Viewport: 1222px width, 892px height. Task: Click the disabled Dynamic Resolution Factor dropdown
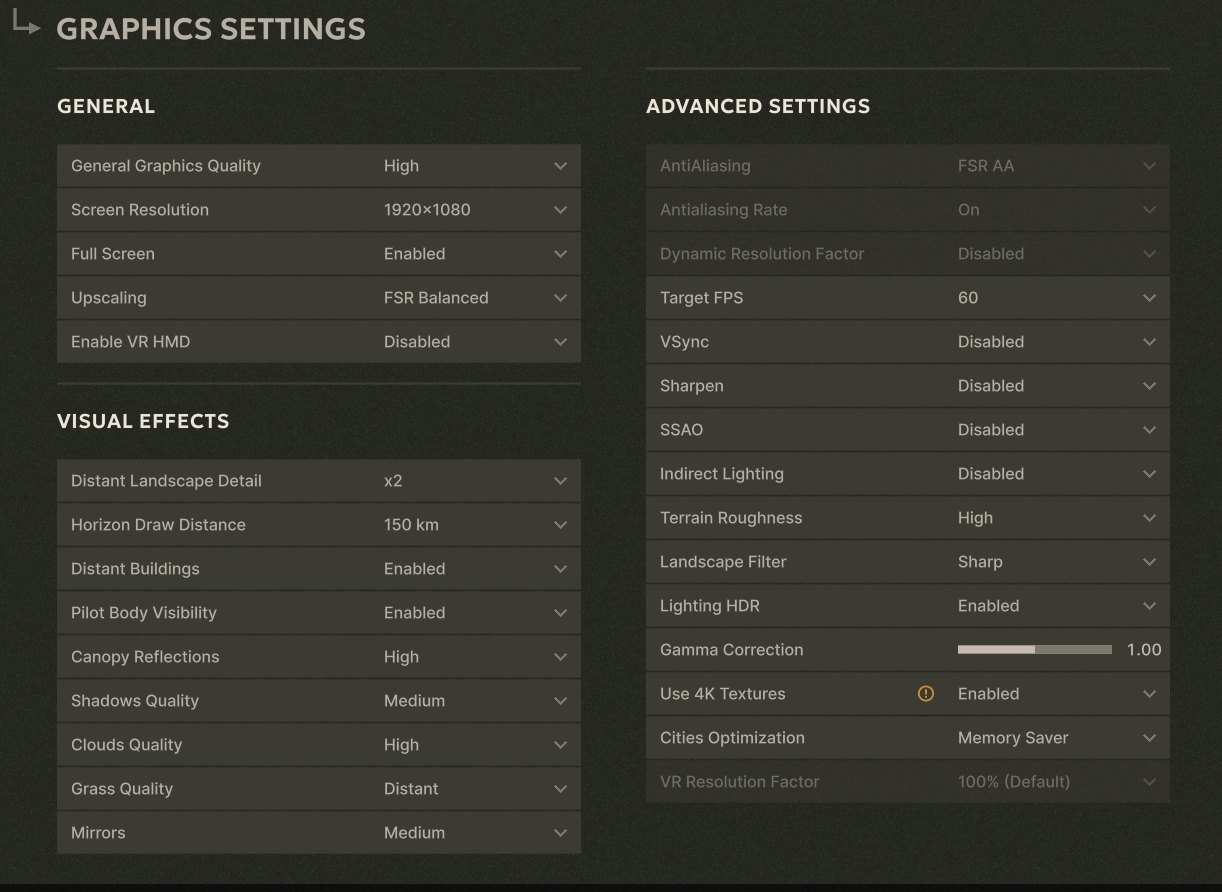(908, 254)
